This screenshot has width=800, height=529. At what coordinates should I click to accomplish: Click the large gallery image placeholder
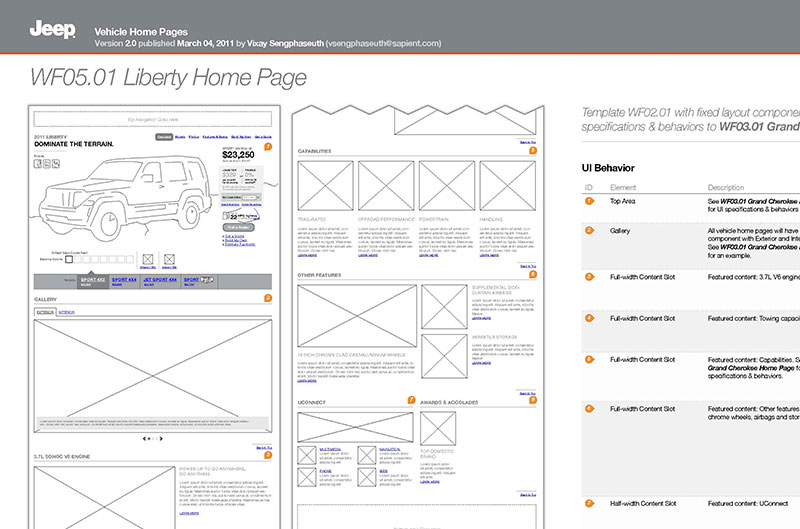153,375
